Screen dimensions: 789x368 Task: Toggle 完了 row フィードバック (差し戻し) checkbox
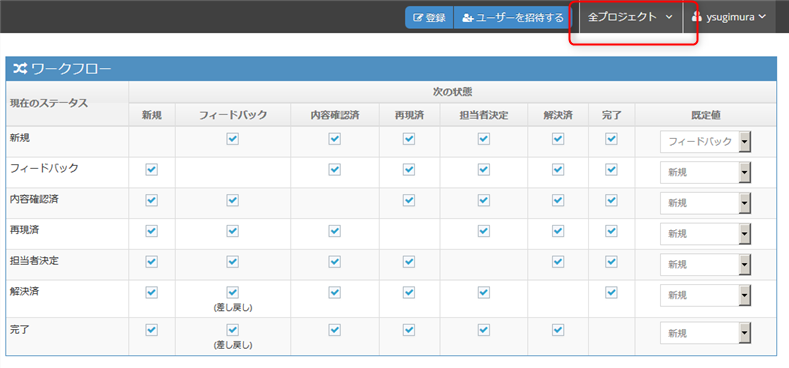(x=232, y=330)
